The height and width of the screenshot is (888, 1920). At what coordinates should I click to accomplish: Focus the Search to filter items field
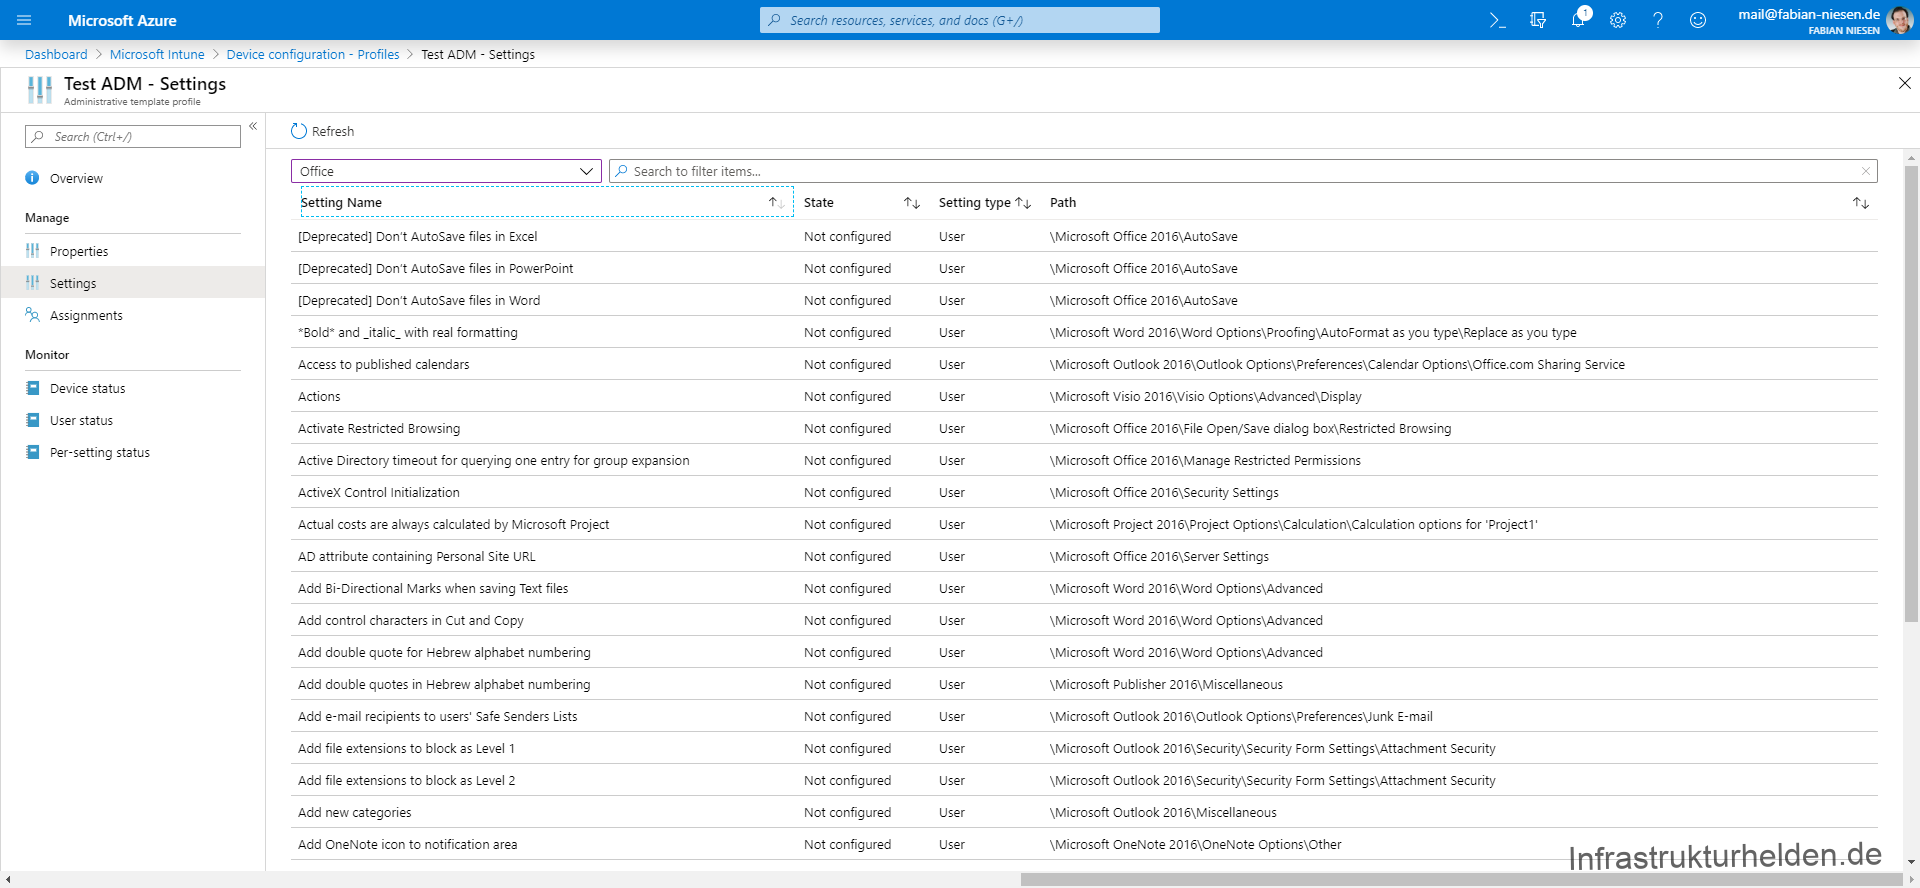[x=1240, y=171]
